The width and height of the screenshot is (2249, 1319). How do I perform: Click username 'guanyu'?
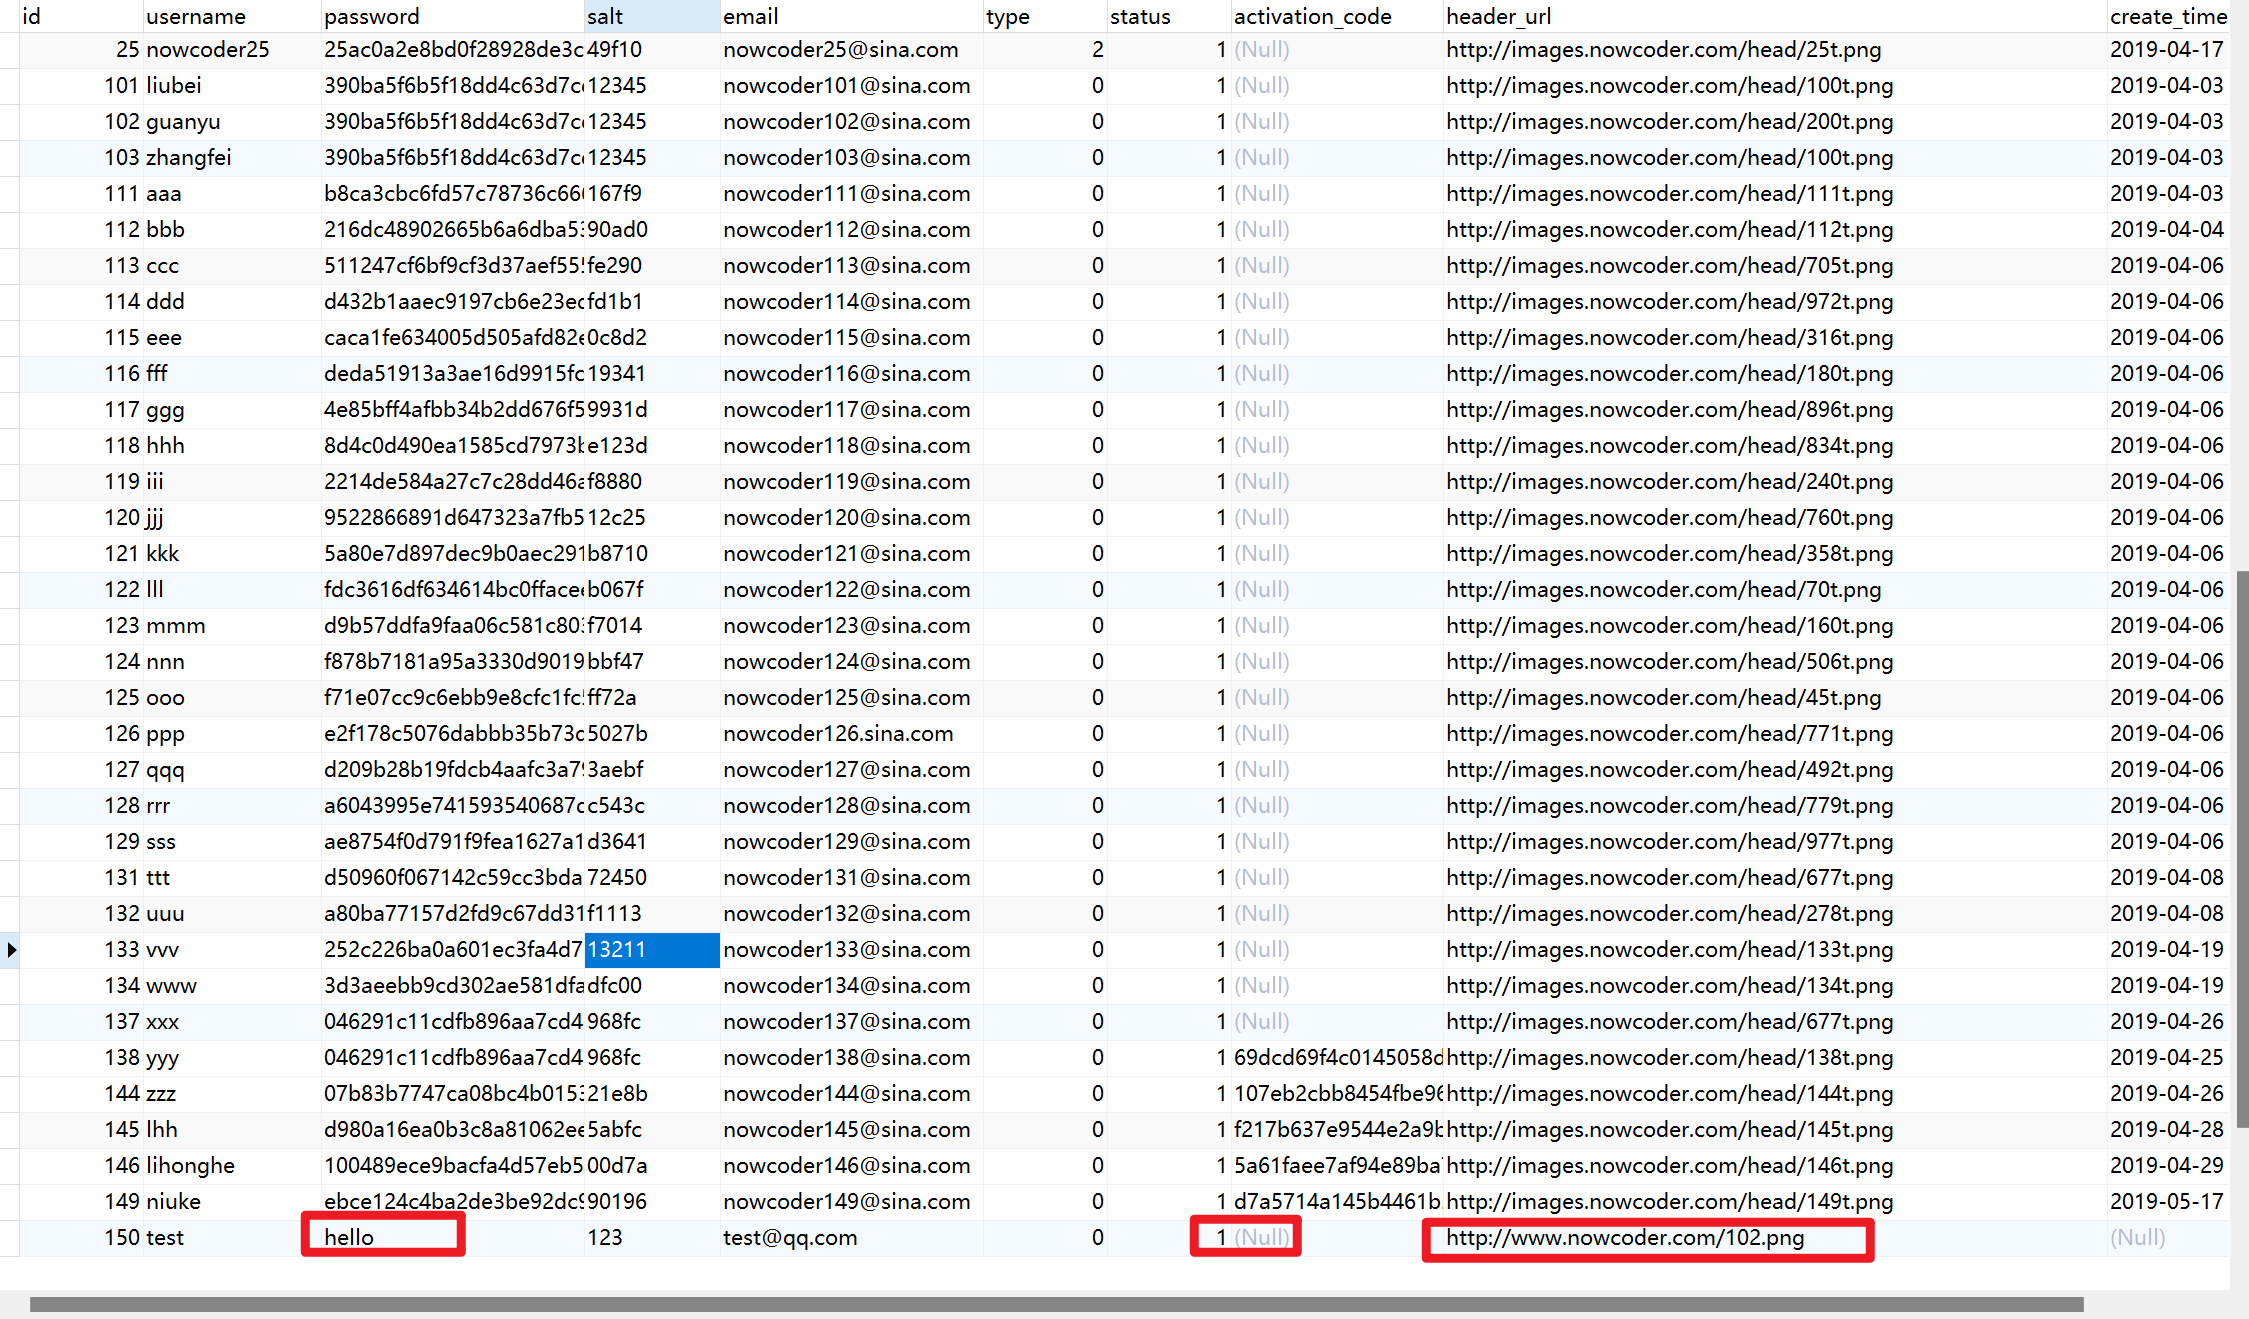184,122
